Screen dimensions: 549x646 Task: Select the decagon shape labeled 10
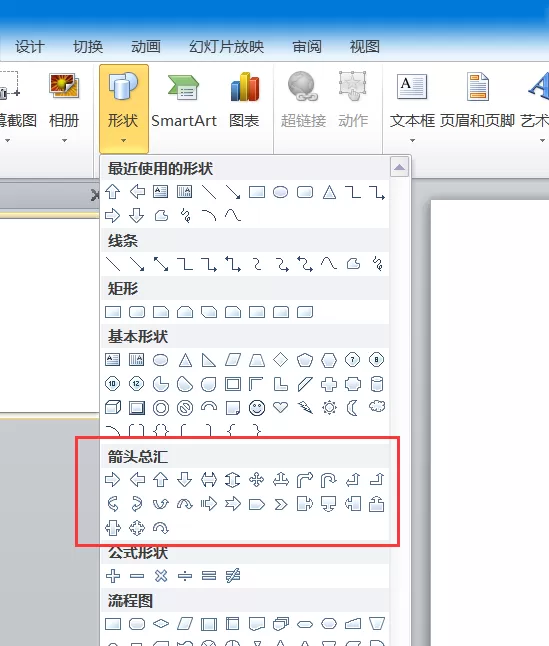pos(112,384)
